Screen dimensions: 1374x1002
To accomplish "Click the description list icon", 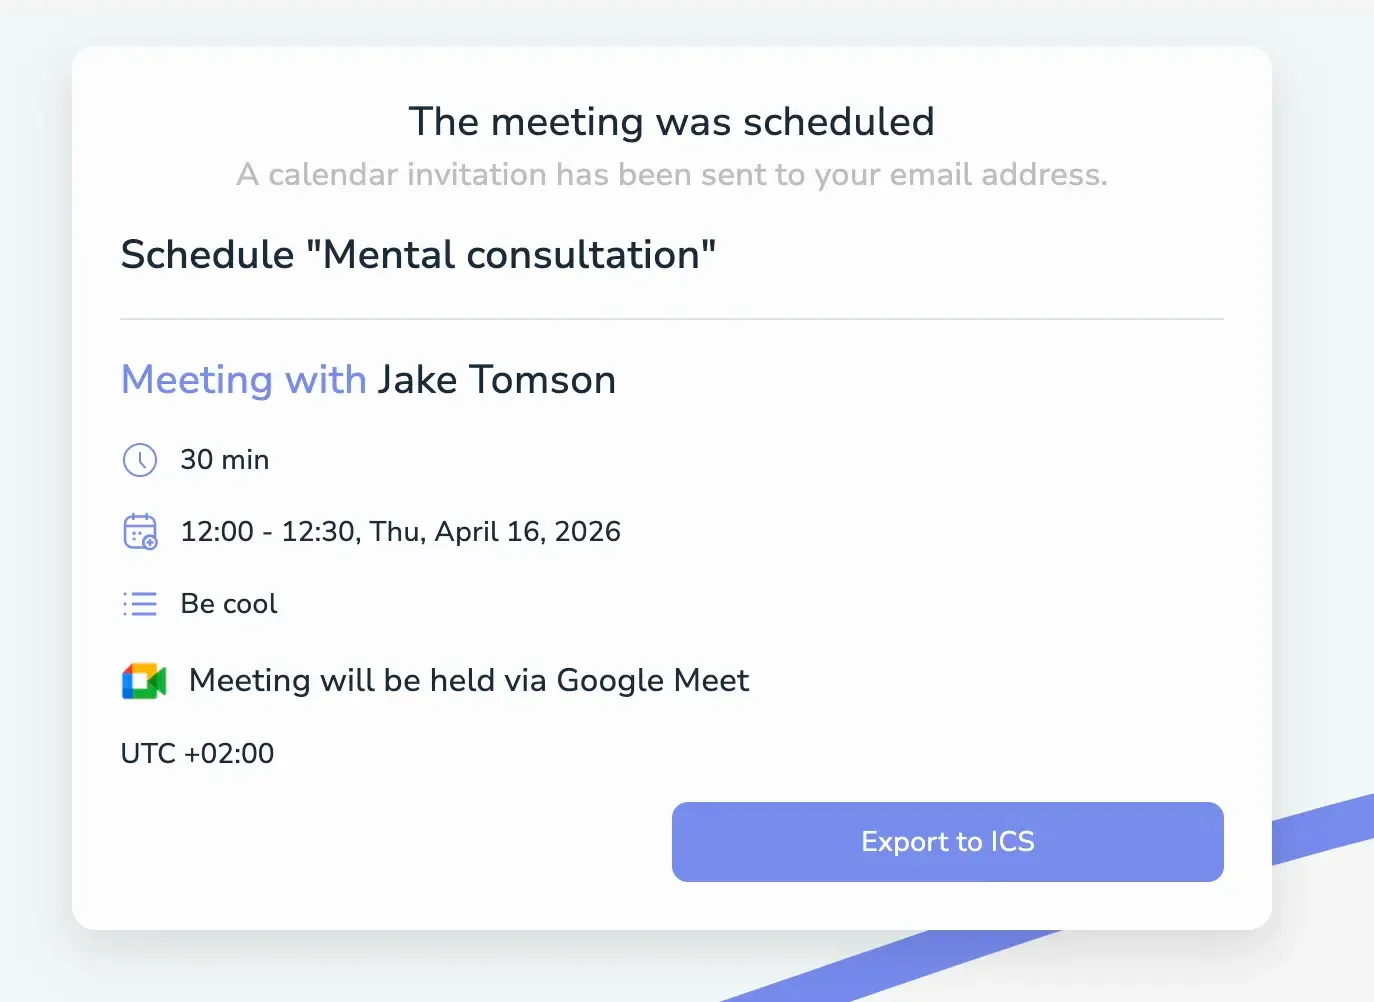I will point(140,604).
